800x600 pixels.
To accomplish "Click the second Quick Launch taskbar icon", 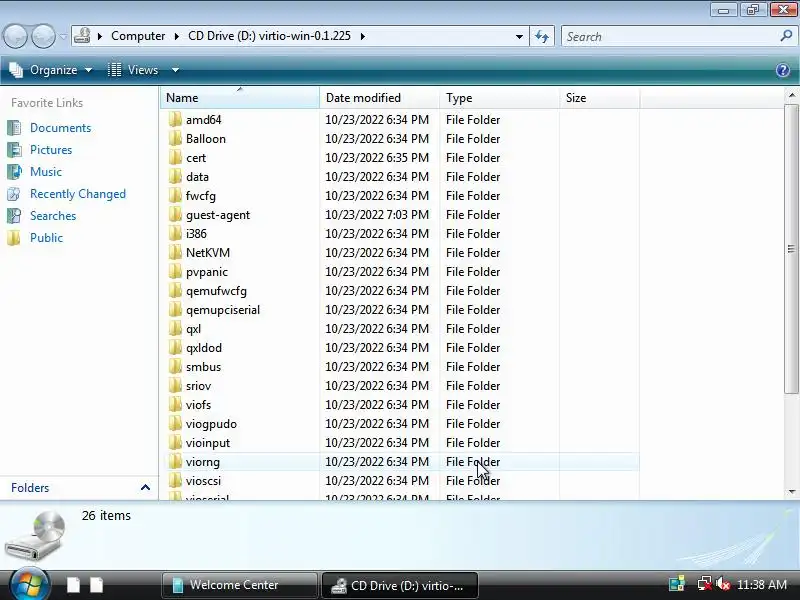I will coord(96,585).
